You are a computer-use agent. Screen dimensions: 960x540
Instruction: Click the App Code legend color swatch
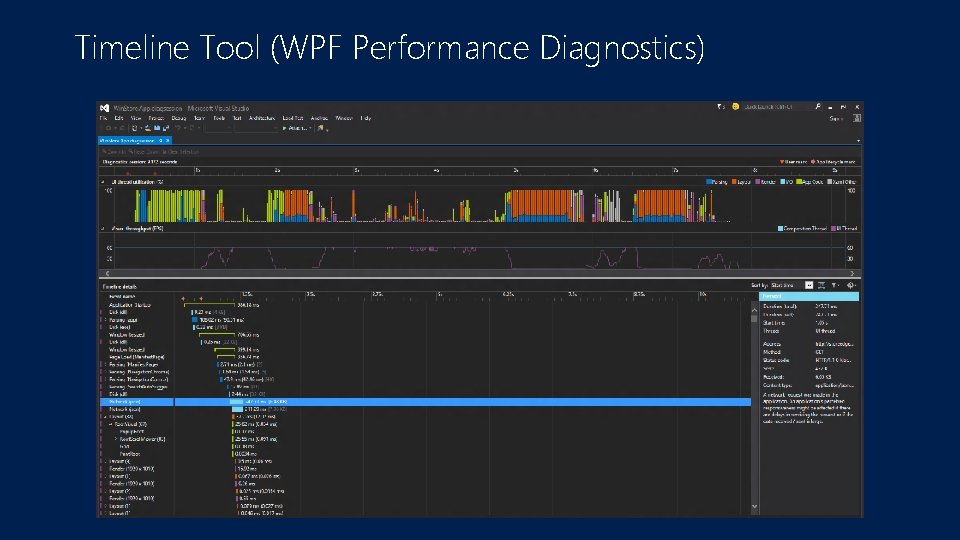coord(798,182)
